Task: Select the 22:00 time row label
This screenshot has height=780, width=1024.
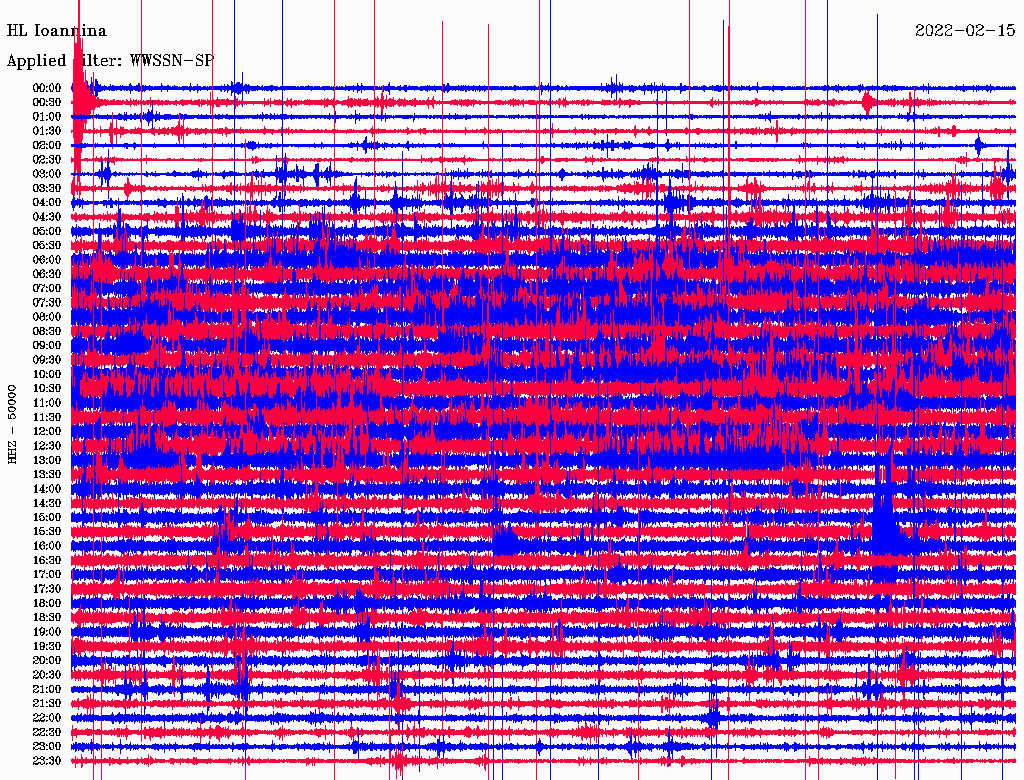Action: tap(47, 717)
